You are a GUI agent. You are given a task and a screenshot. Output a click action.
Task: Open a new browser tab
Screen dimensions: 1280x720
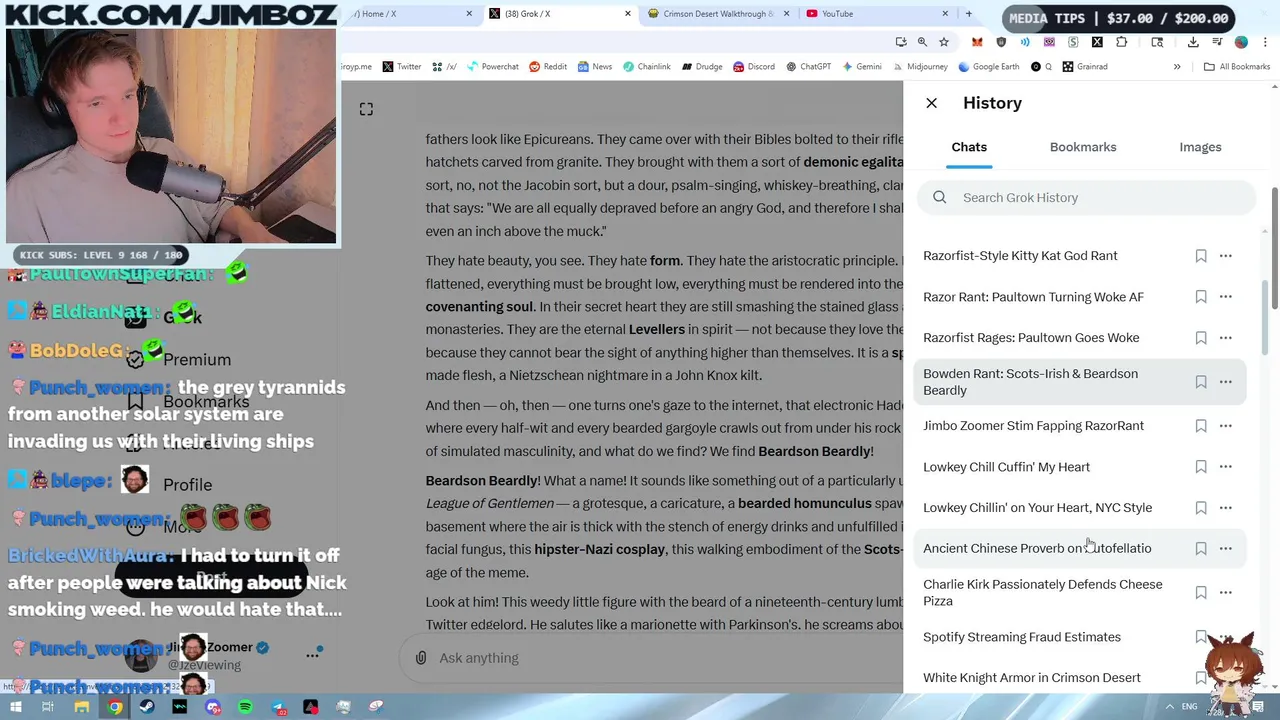(968, 14)
